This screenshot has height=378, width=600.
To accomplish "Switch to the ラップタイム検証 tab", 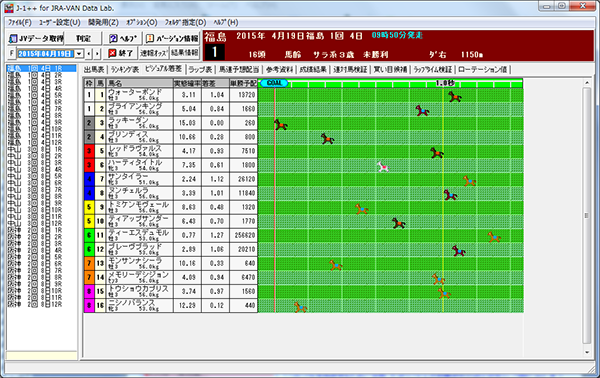I will click(x=432, y=70).
